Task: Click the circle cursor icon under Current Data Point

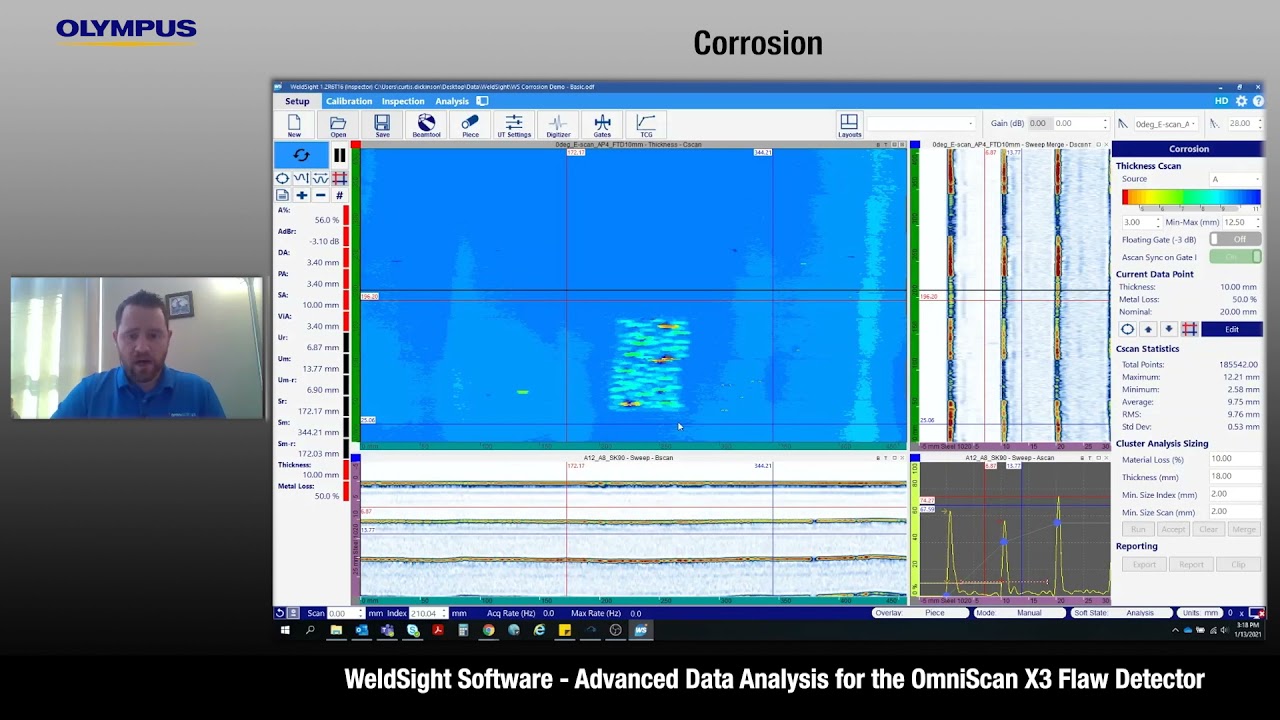Action: [x=1127, y=329]
